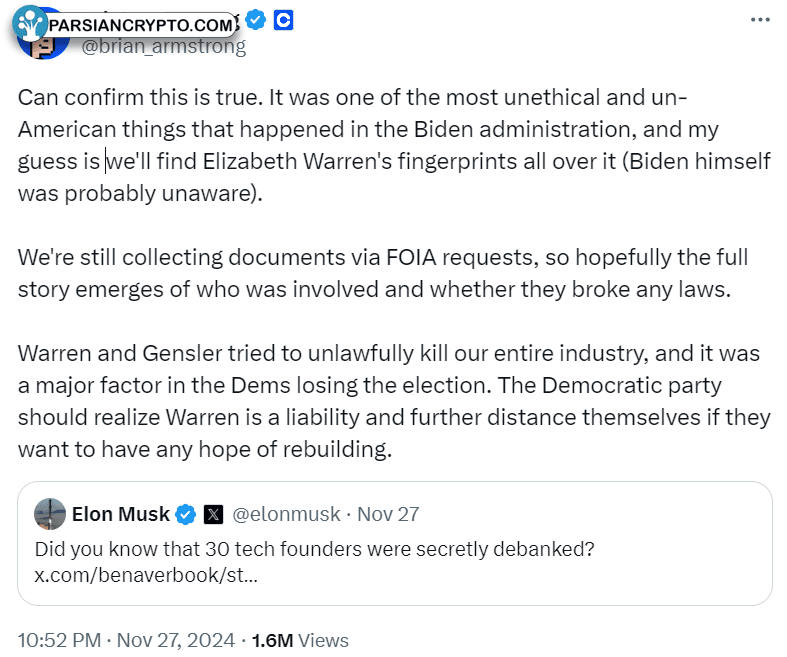Open the quoted tweet's Nov 27 date
Viewport: 787px width, 657px height.
click(x=388, y=514)
